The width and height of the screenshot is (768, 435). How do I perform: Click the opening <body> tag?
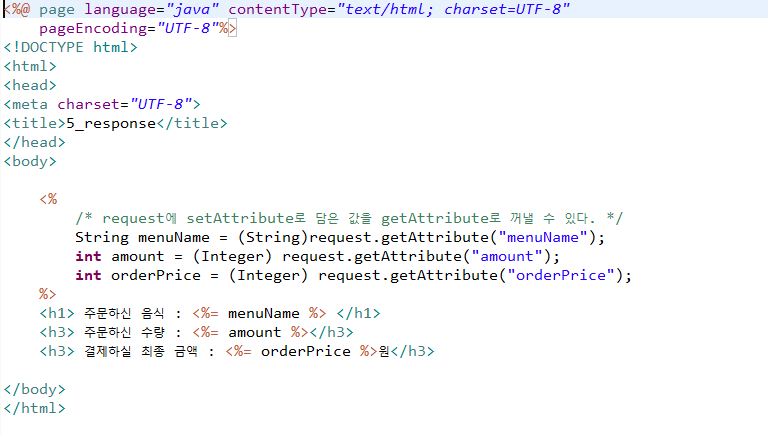pos(30,161)
